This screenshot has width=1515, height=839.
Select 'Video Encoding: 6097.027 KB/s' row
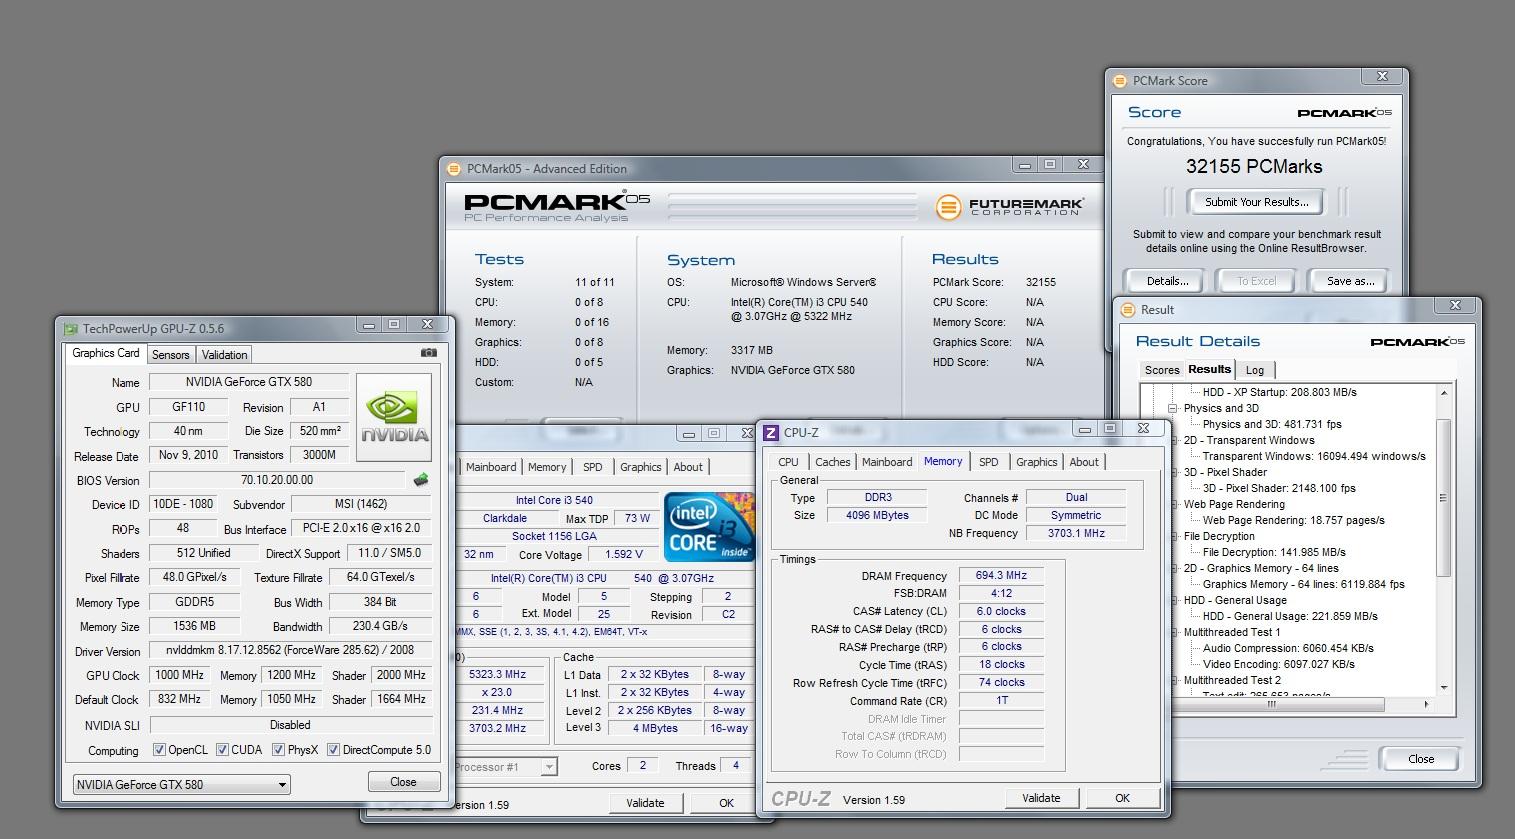(x=1279, y=665)
